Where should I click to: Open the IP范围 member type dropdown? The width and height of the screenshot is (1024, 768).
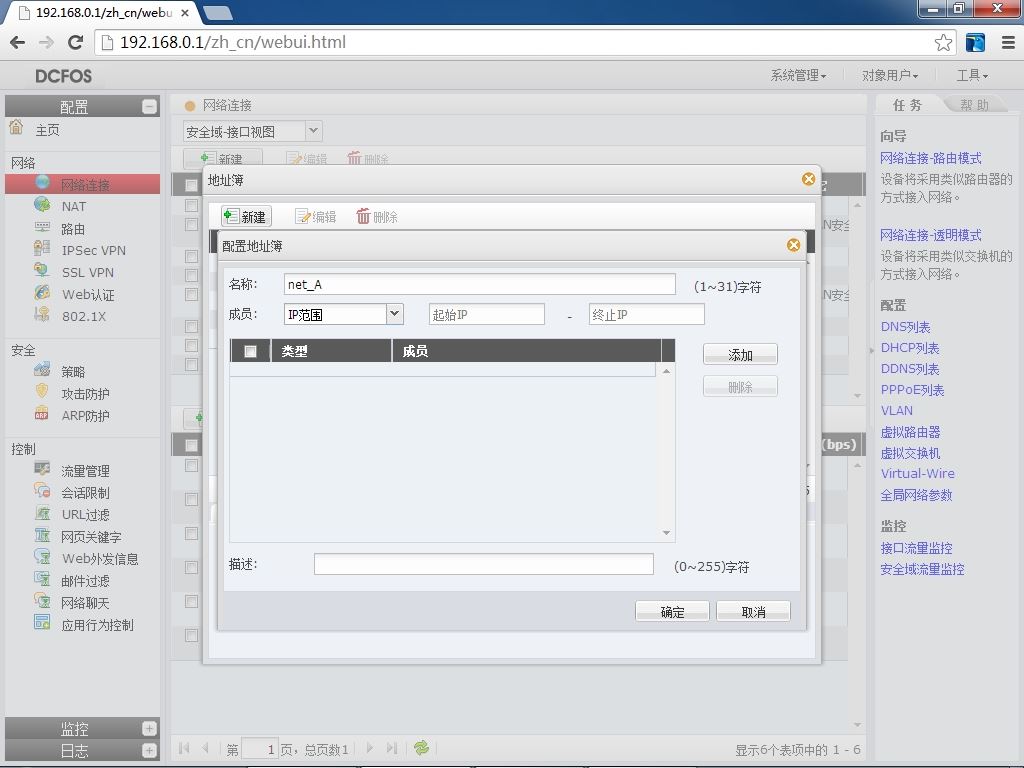point(394,314)
